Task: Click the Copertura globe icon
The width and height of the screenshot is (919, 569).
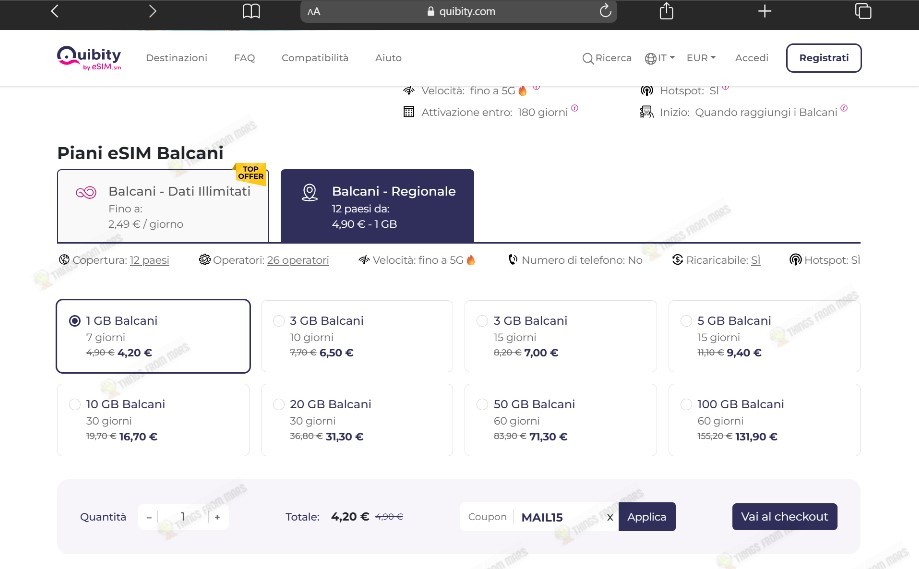Action: click(x=64, y=260)
